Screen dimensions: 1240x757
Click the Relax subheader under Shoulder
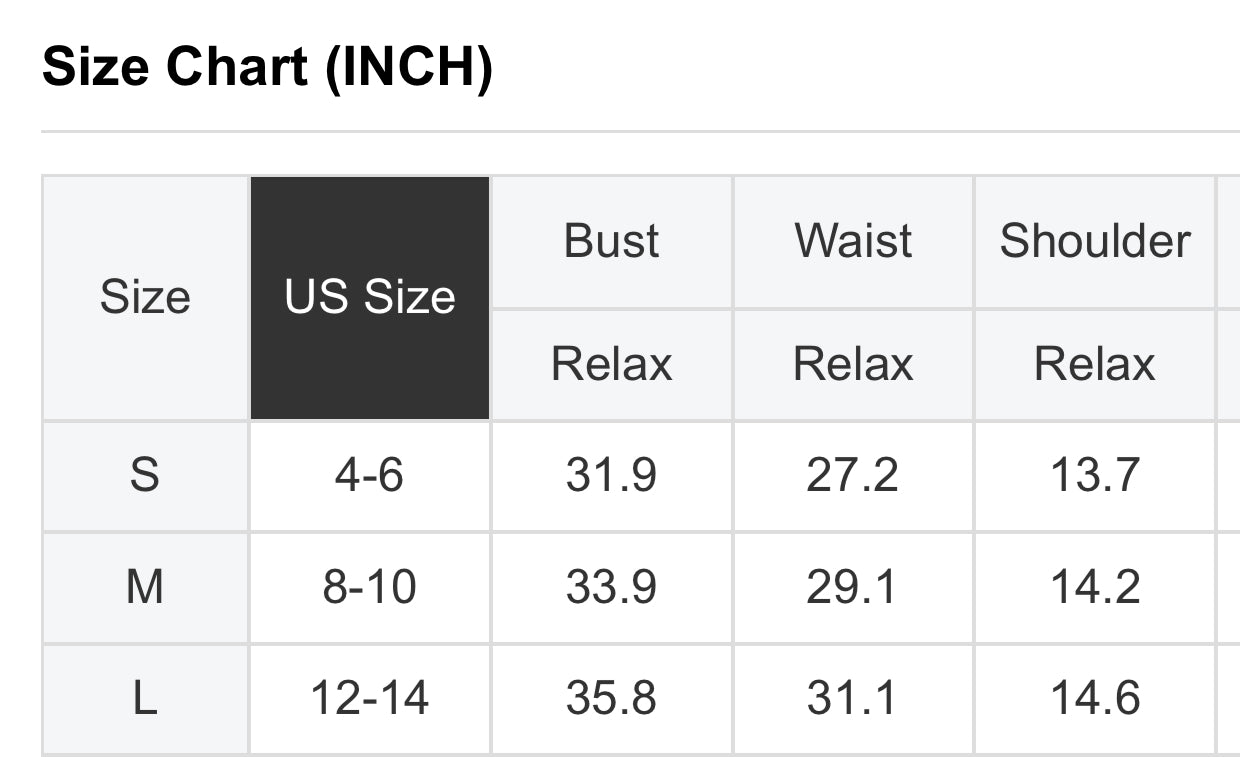coord(1095,364)
